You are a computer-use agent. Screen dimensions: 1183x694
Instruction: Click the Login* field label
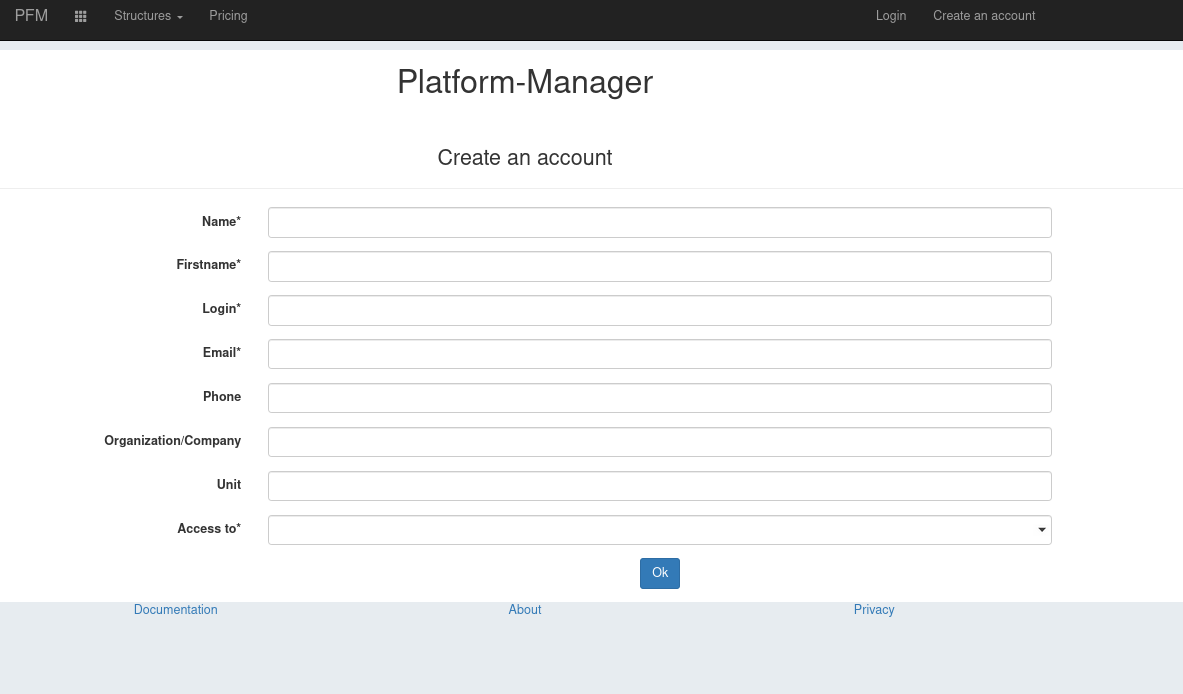pos(221,309)
